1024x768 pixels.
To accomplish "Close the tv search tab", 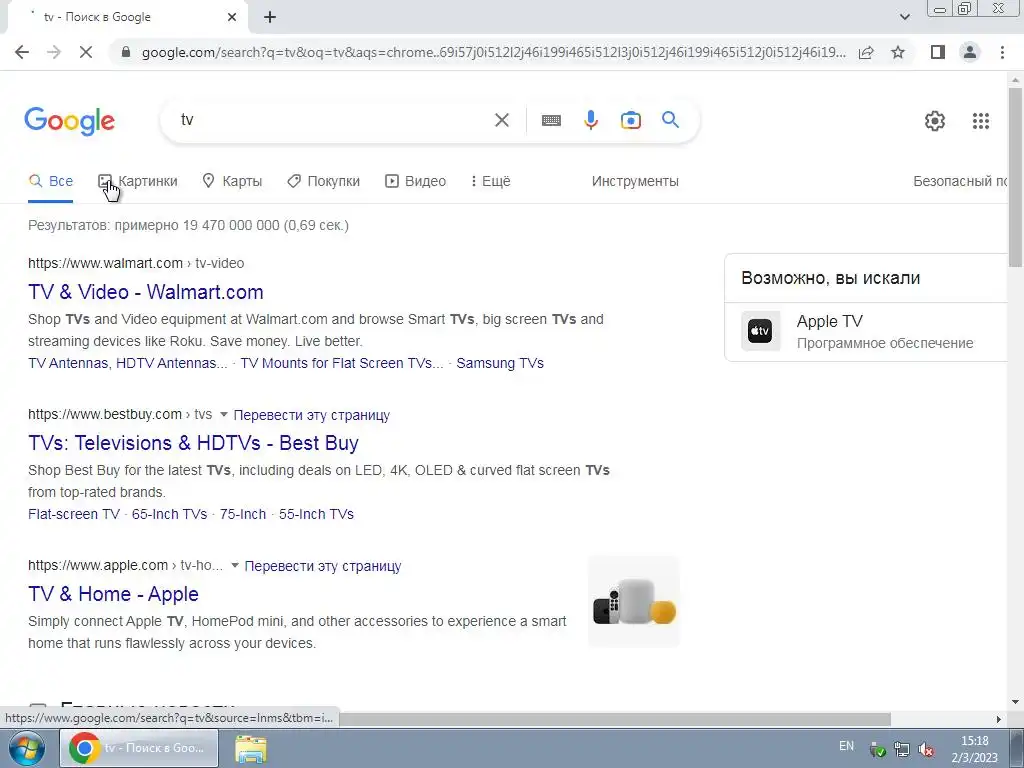I will pyautogui.click(x=232, y=17).
